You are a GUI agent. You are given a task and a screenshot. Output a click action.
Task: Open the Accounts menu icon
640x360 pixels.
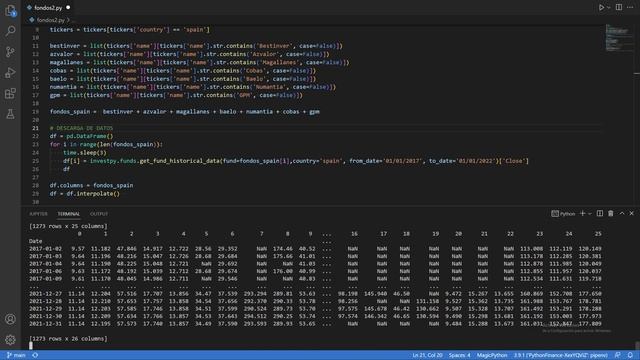[x=11, y=319]
